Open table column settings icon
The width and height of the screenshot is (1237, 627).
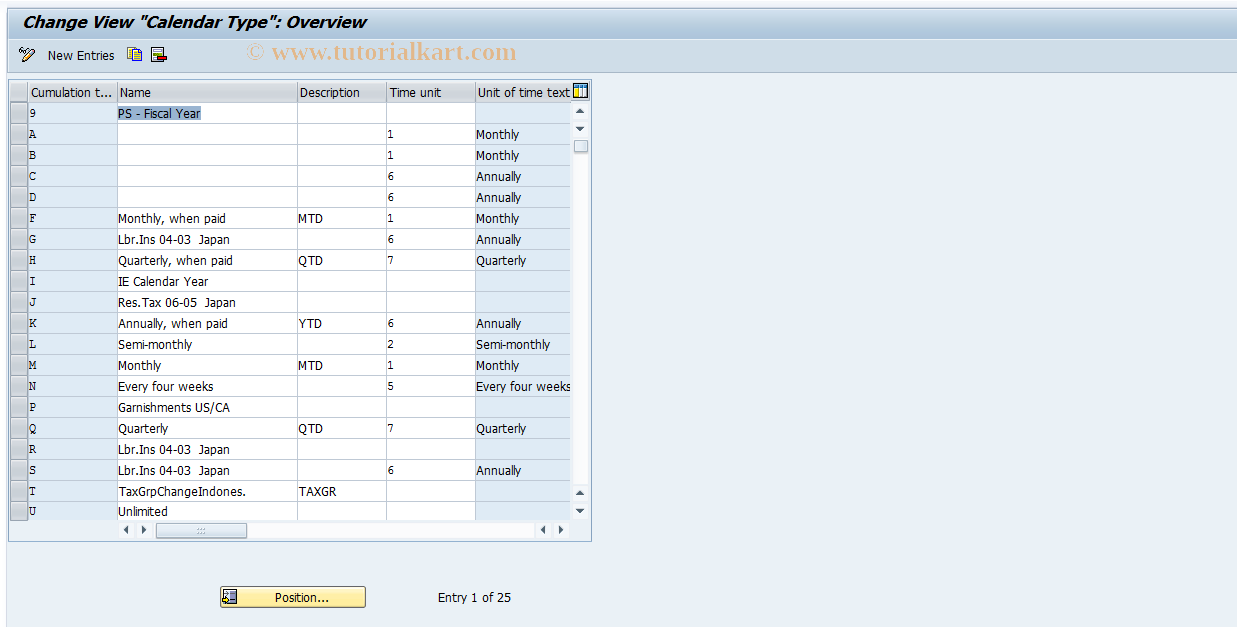pyautogui.click(x=580, y=91)
